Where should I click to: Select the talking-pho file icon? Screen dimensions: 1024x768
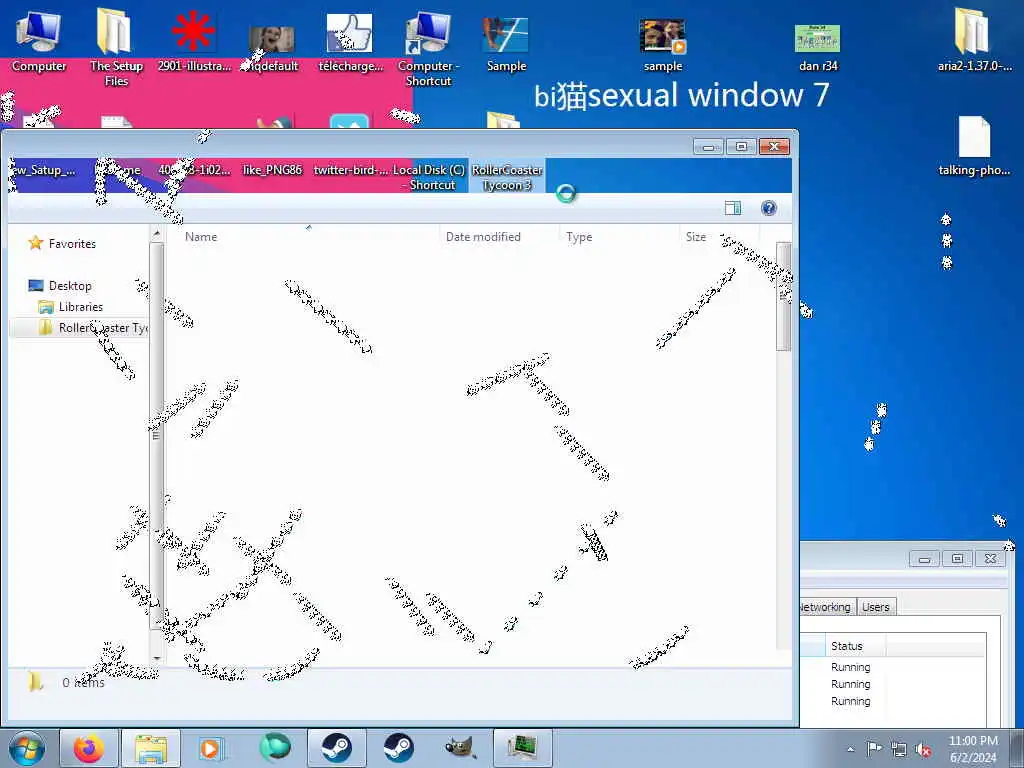(974, 145)
